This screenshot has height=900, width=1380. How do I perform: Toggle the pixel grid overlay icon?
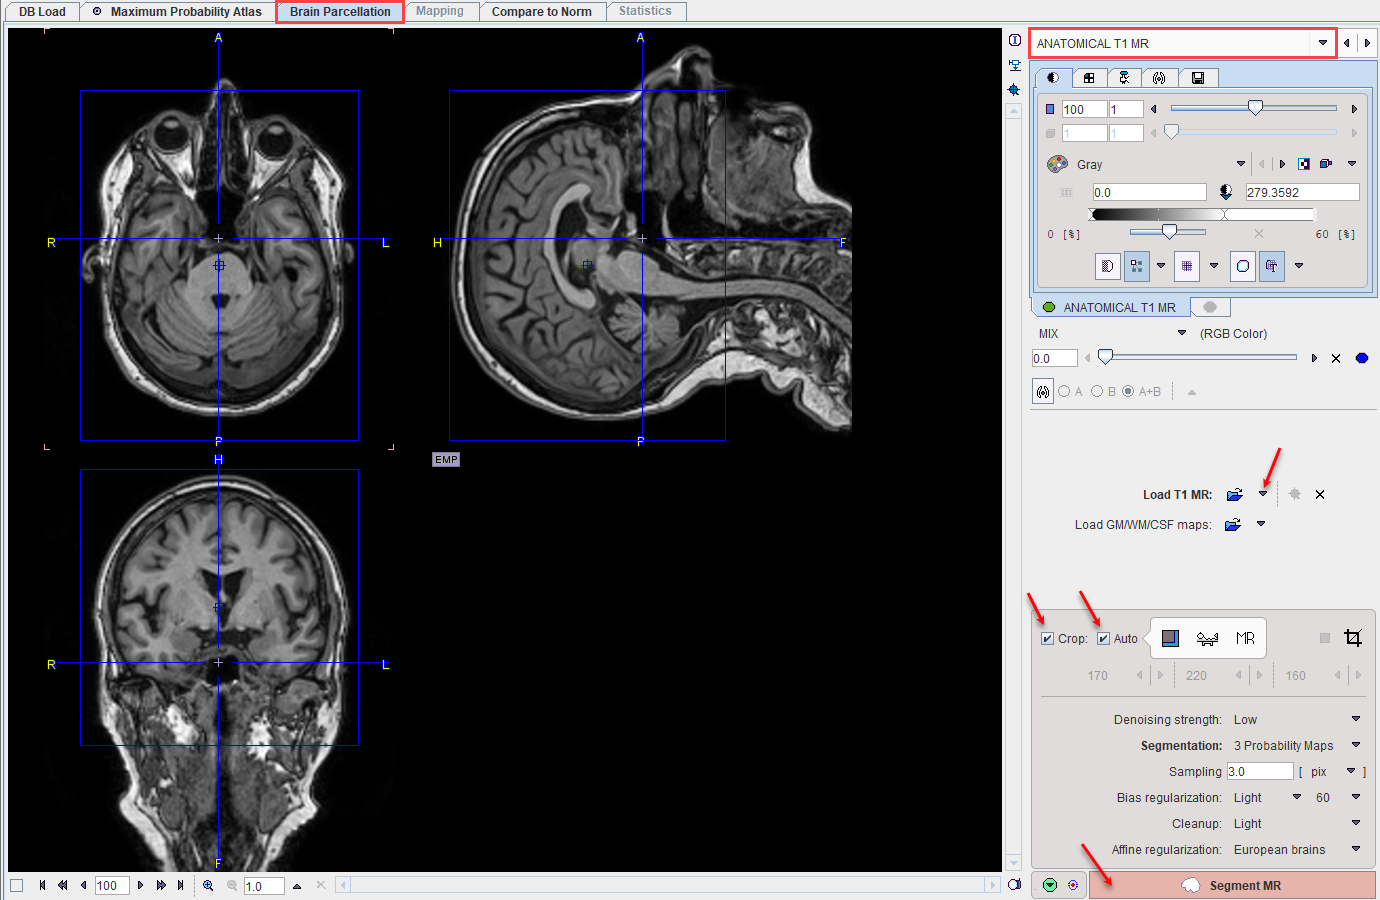(x=1186, y=266)
